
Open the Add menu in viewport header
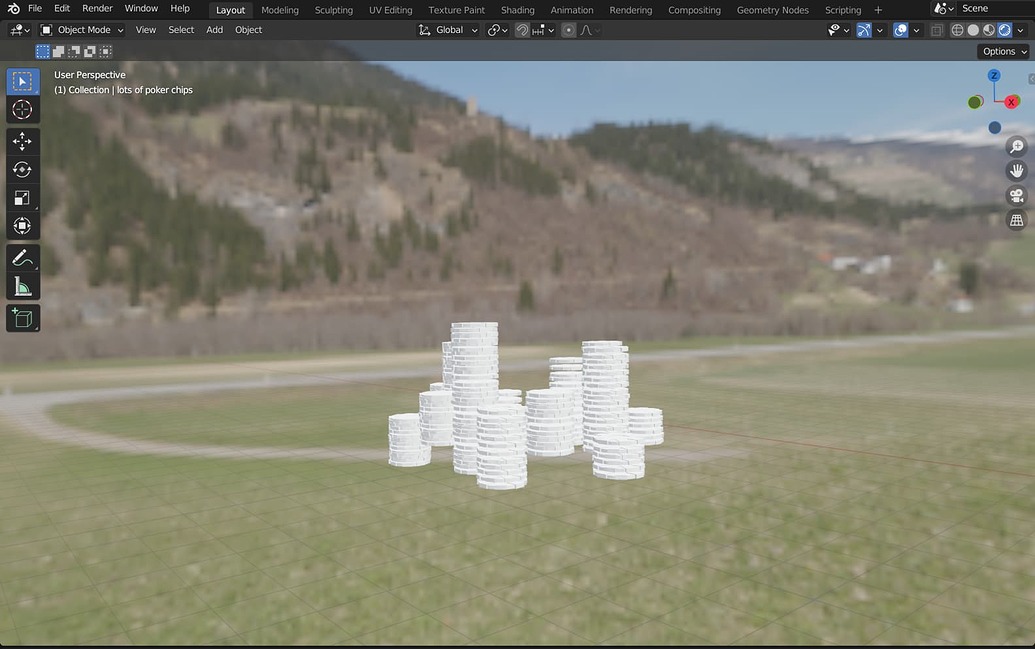click(x=215, y=30)
